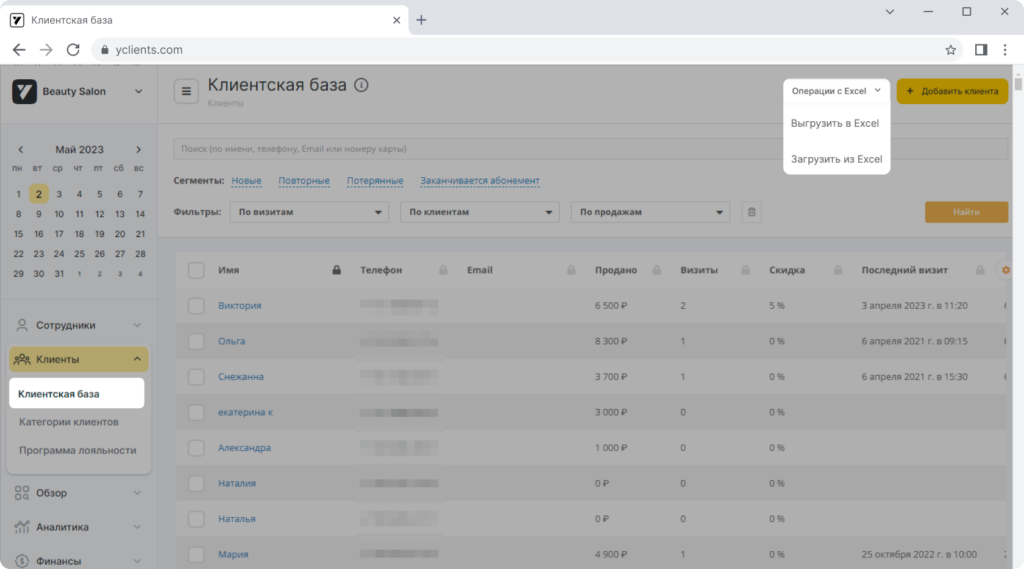Open the По продажам filter dropdown
This screenshot has height=569, width=1024.
pyautogui.click(x=650, y=212)
